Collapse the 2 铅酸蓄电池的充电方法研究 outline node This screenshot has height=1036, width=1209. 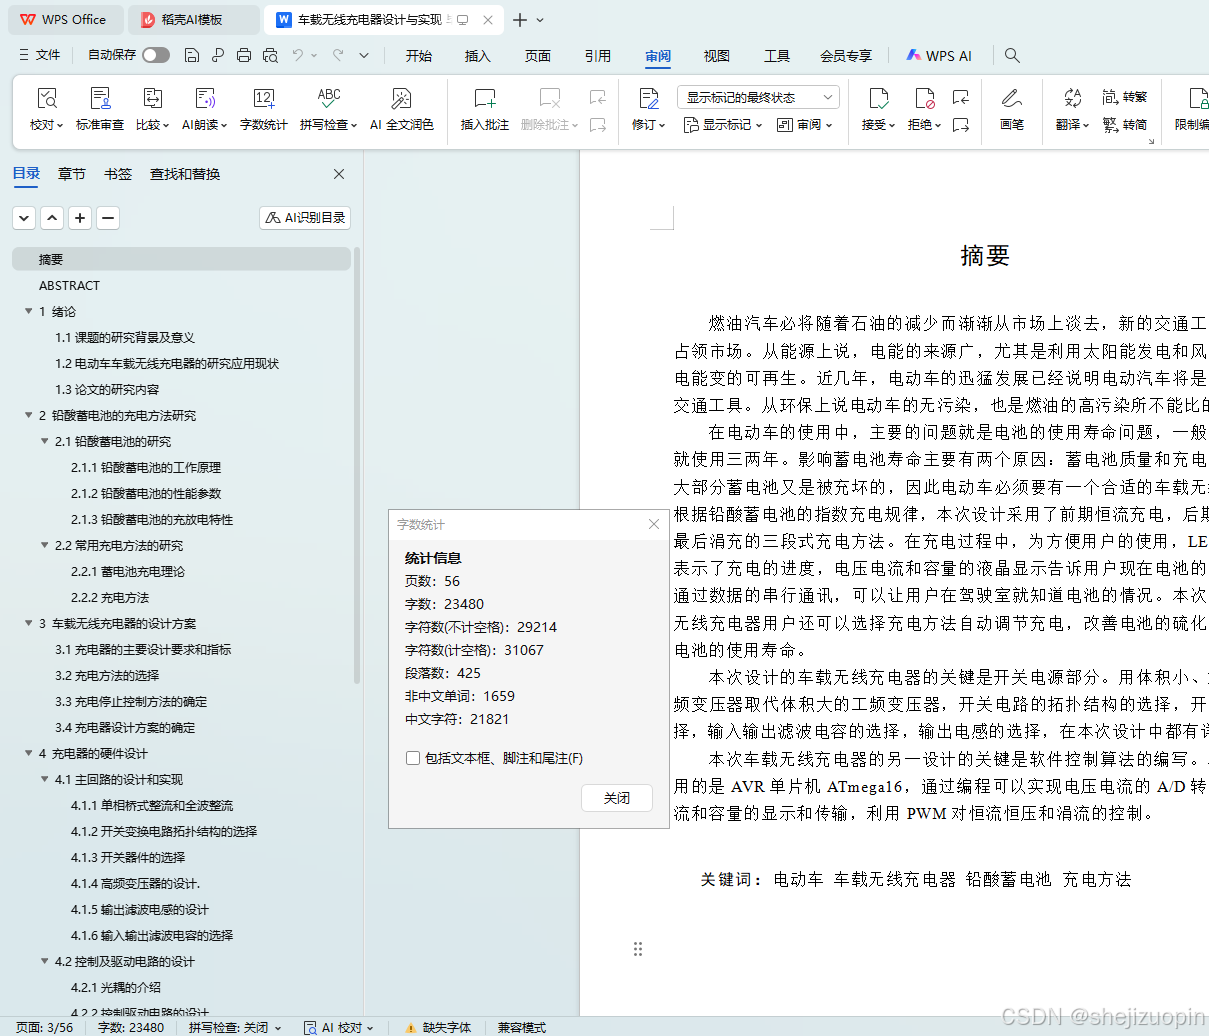coord(29,415)
